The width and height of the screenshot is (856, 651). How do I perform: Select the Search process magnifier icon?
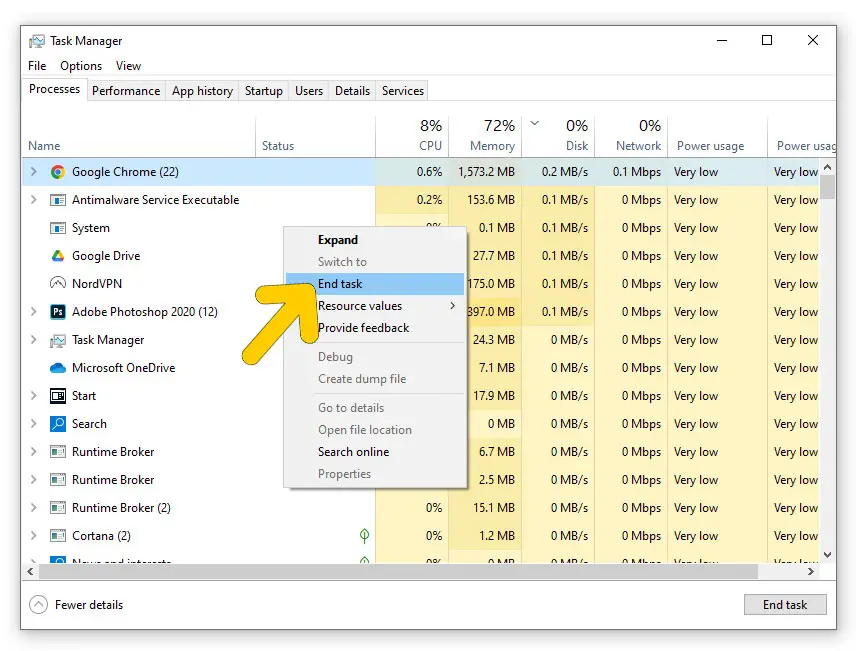click(x=58, y=424)
